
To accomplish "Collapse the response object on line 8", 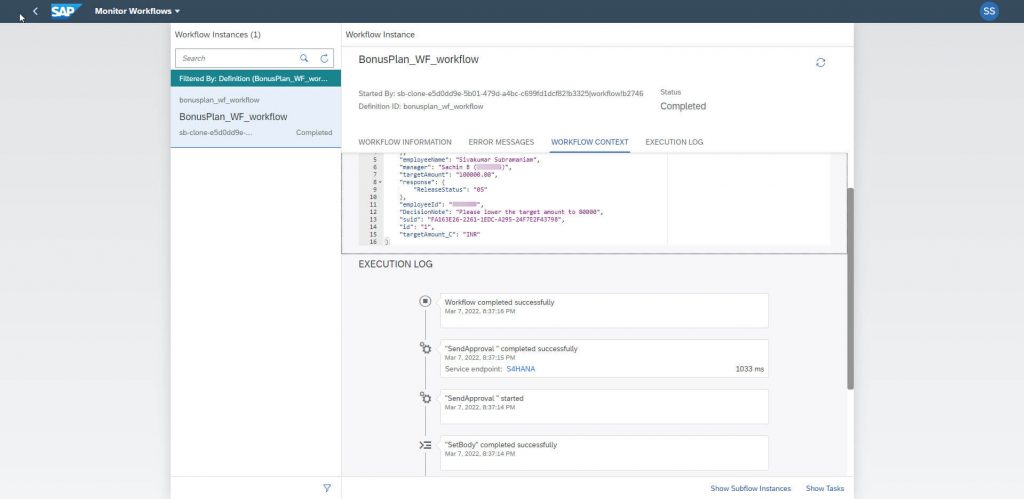I will tap(380, 182).
